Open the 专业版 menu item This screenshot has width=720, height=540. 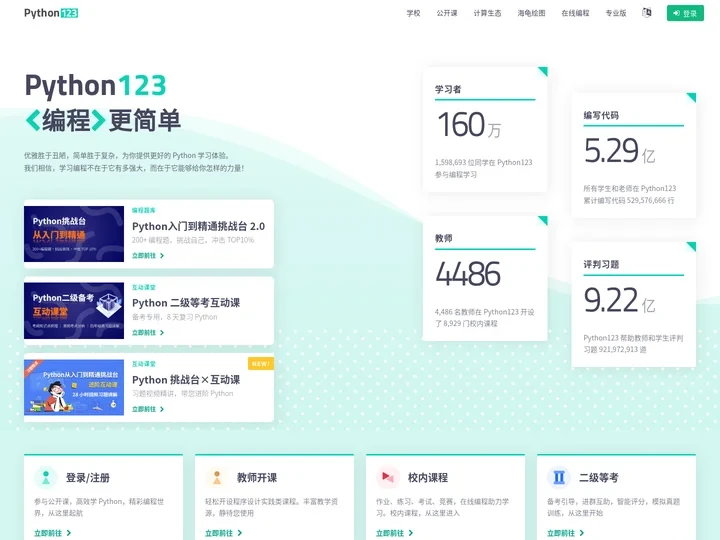[x=616, y=13]
